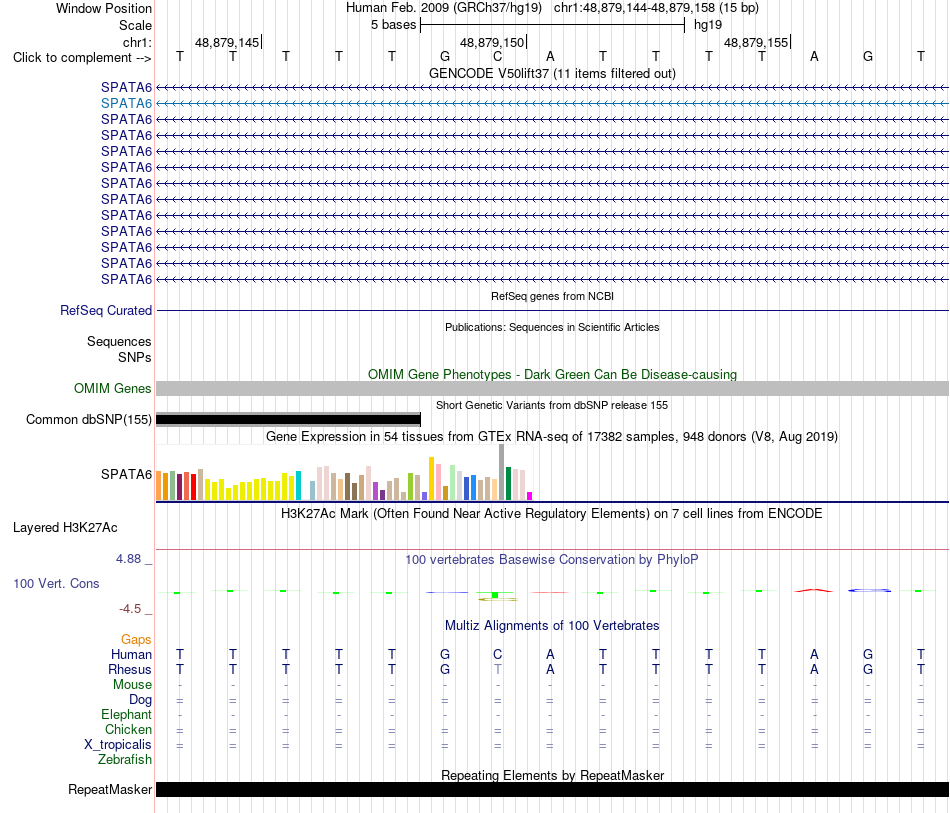950x813 pixels.
Task: Click the grayed-out T in the Rhesus row
Action: [497, 669]
